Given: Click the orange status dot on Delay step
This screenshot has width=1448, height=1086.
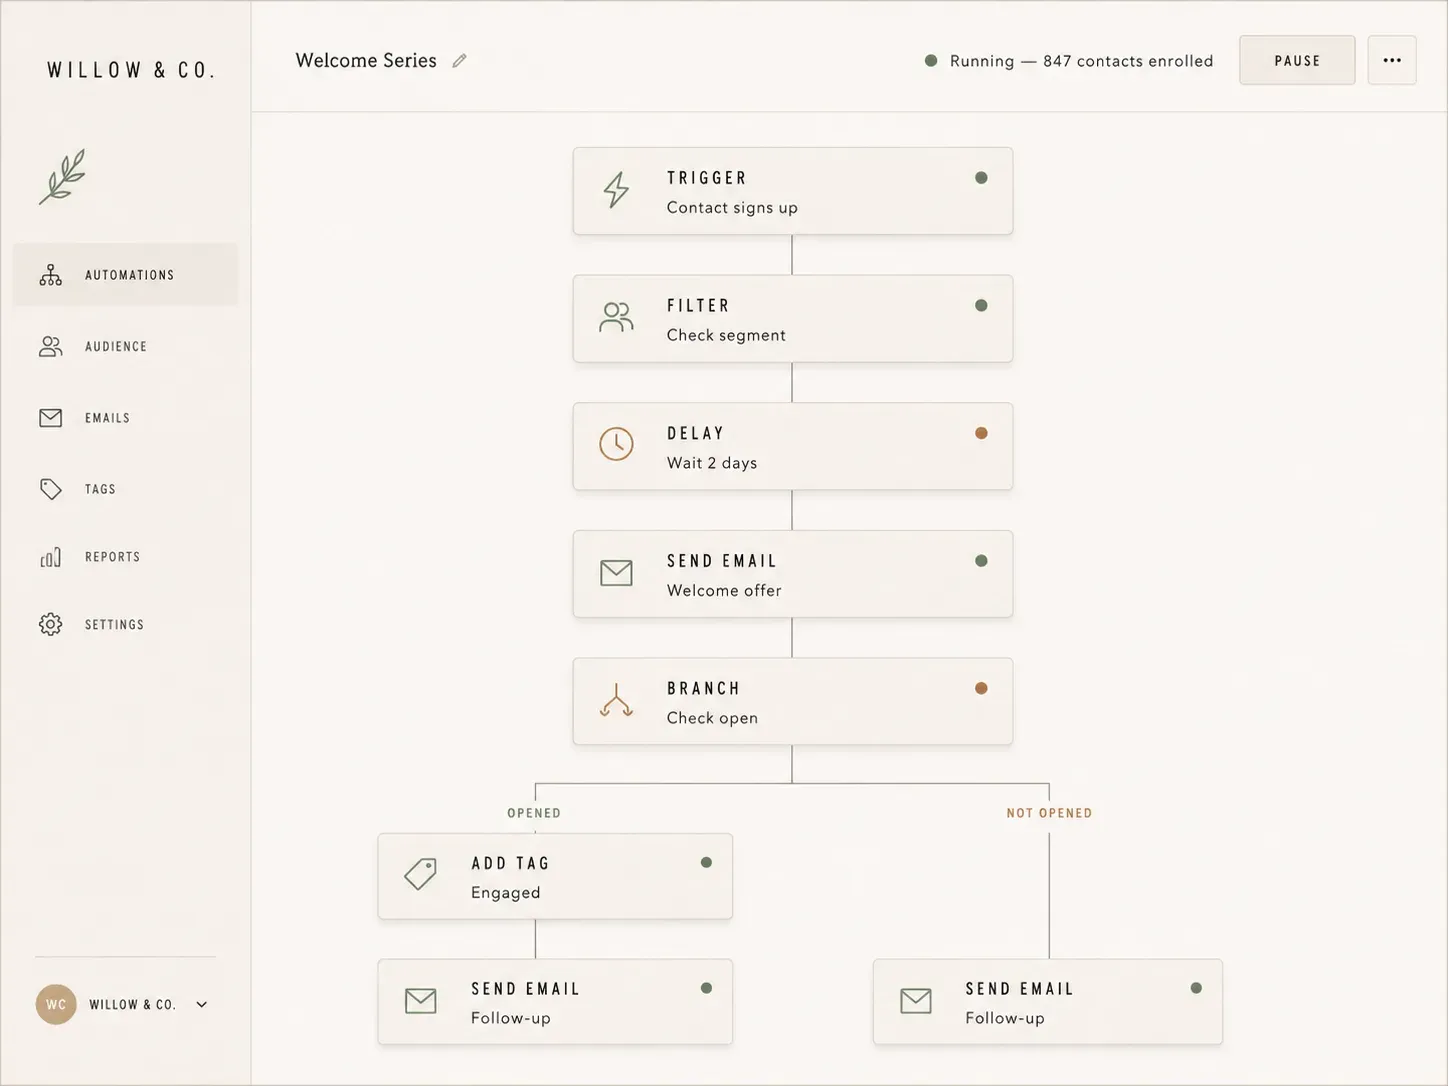Looking at the screenshot, I should (981, 433).
